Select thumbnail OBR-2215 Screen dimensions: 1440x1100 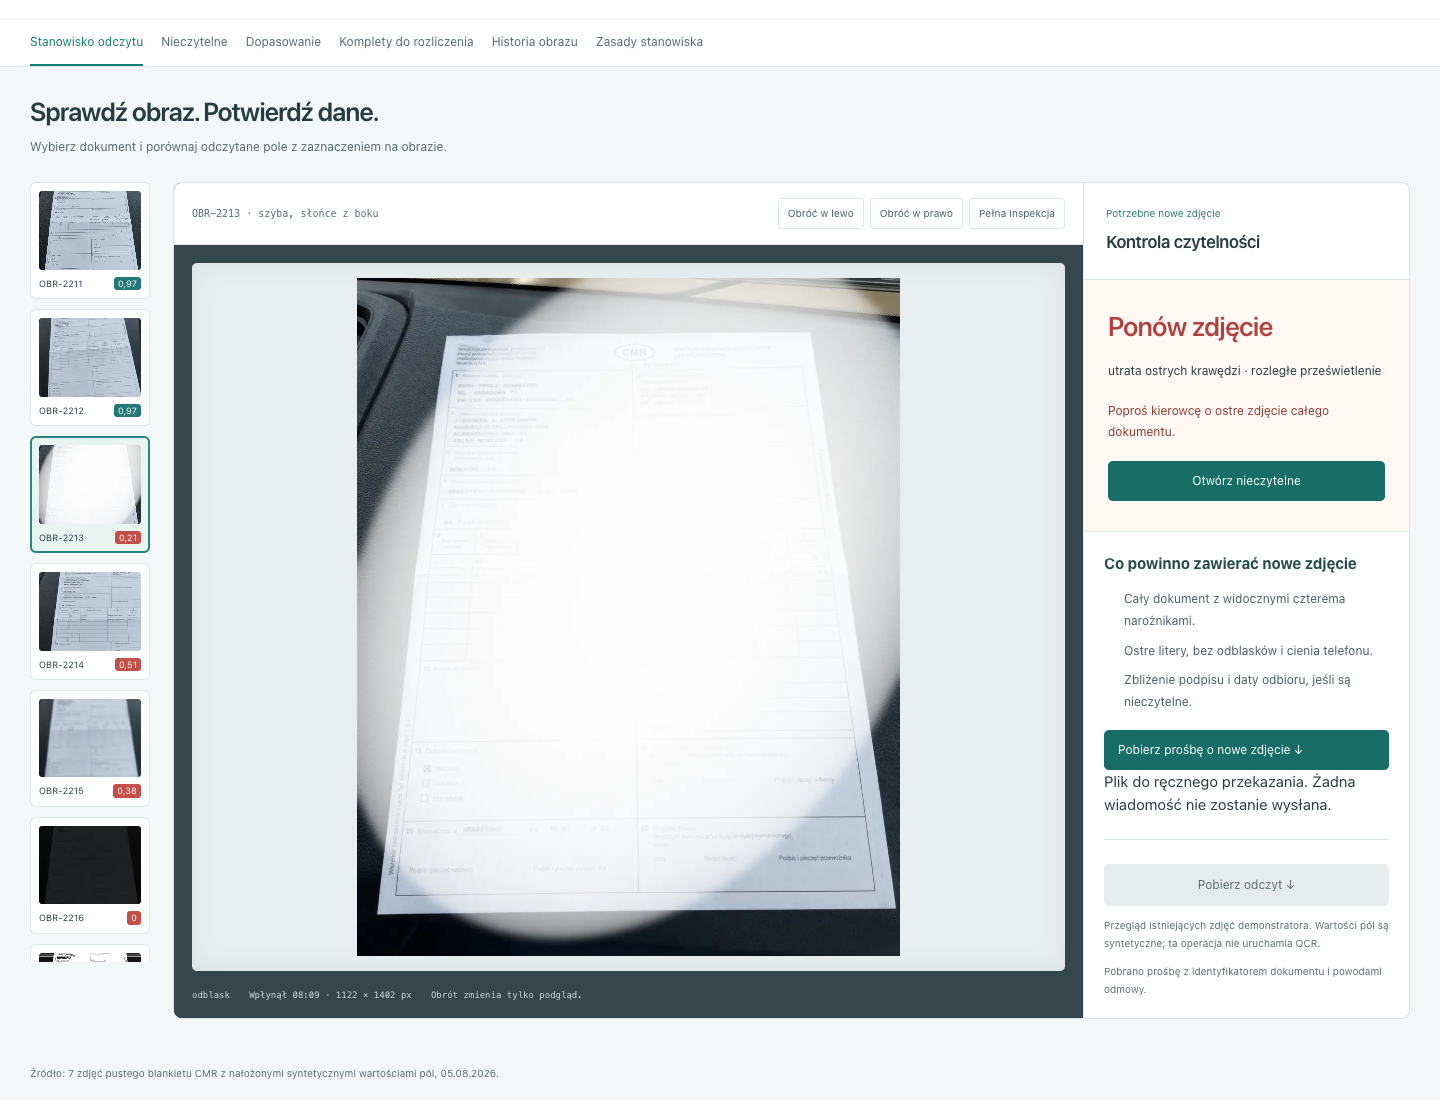90,748
